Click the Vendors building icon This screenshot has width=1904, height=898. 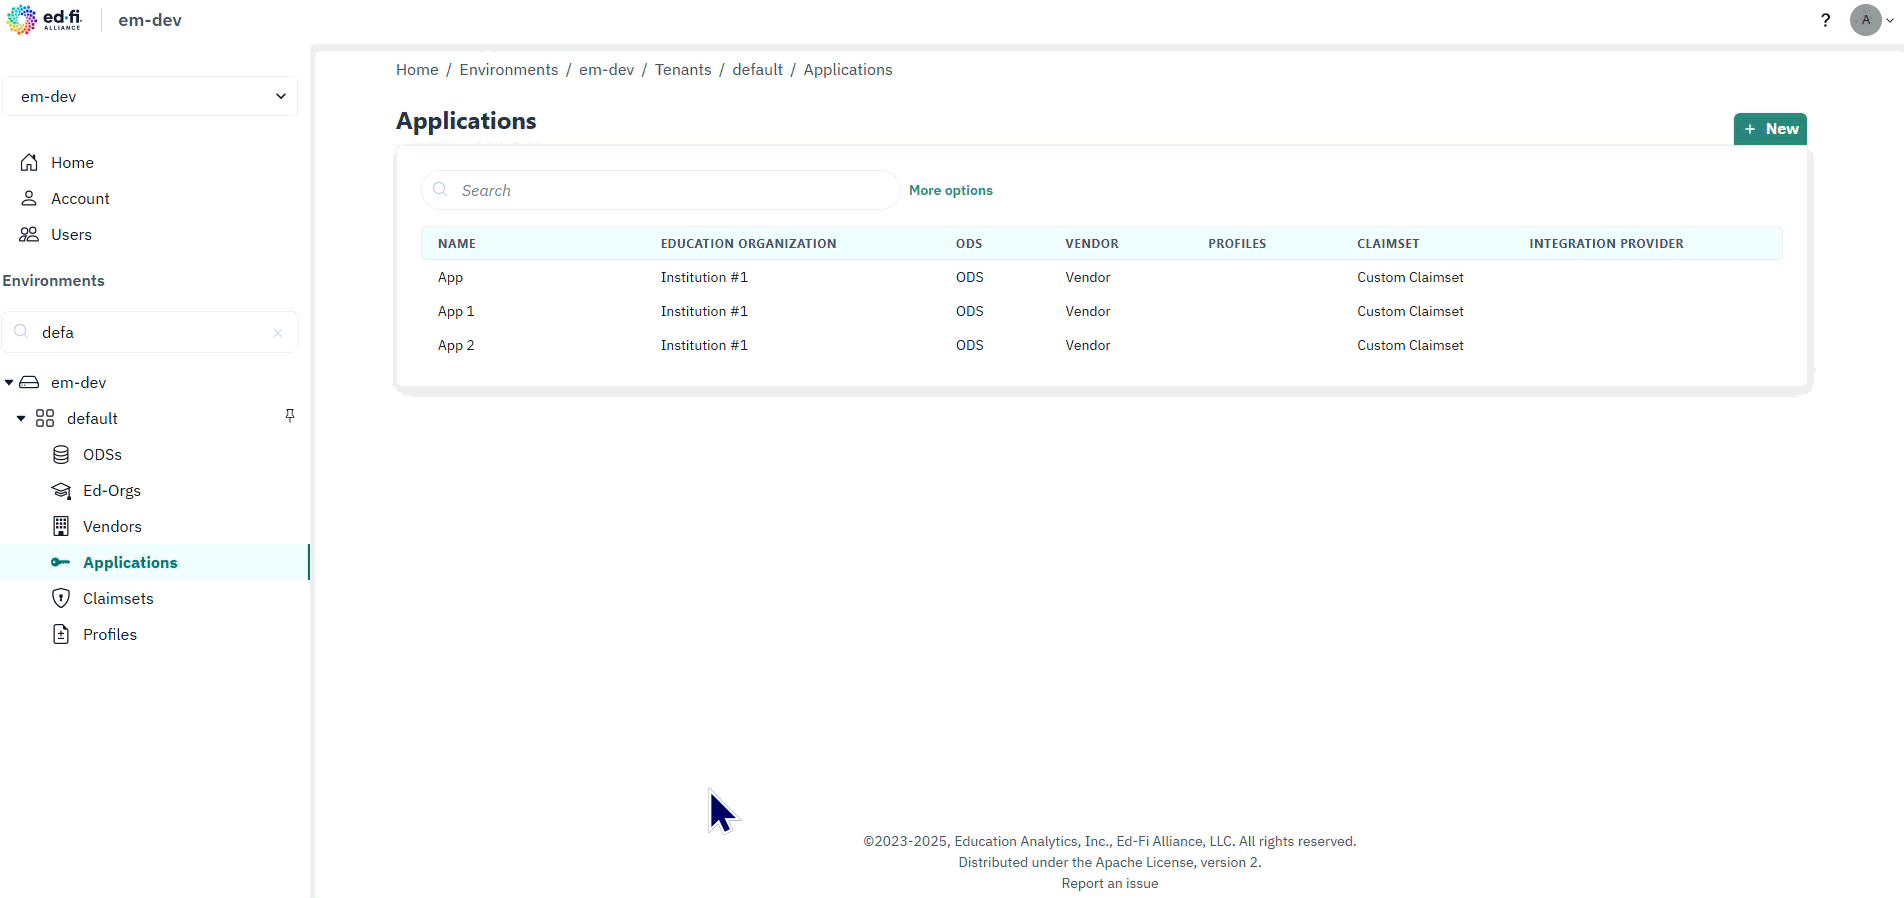pos(61,526)
